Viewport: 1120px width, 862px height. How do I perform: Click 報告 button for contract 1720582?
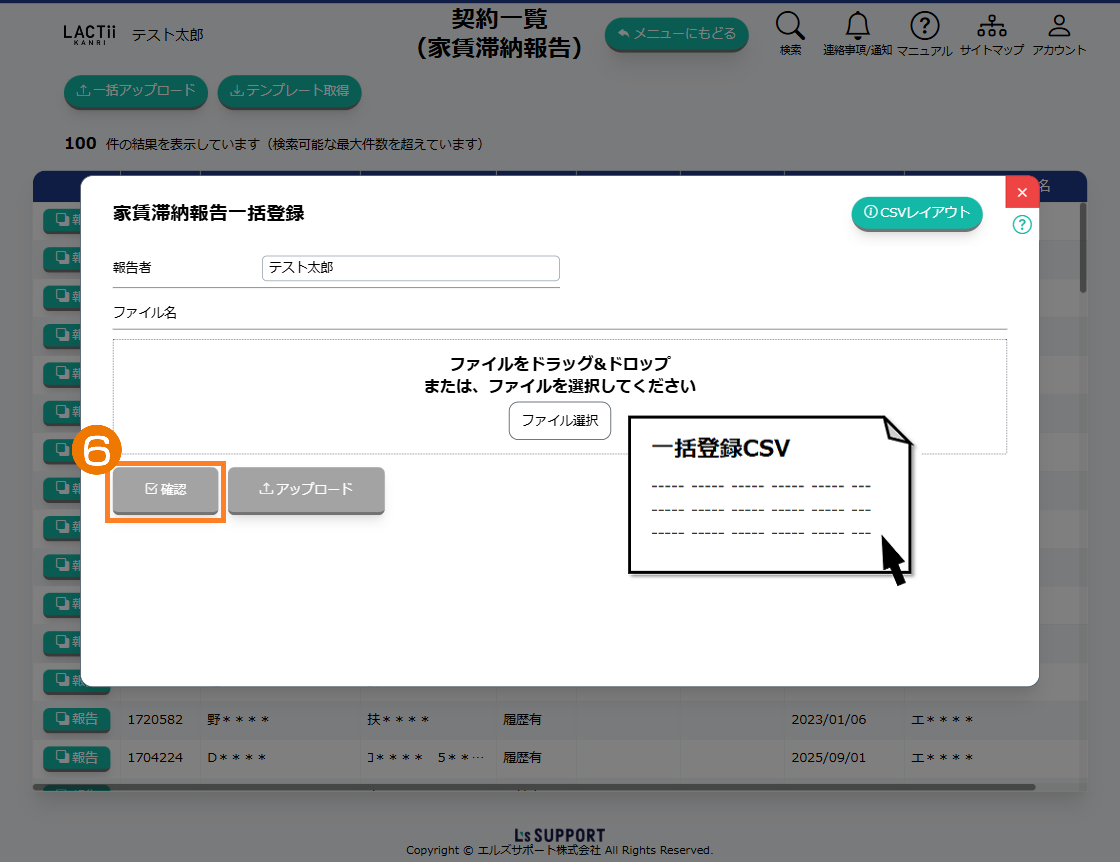[77, 719]
